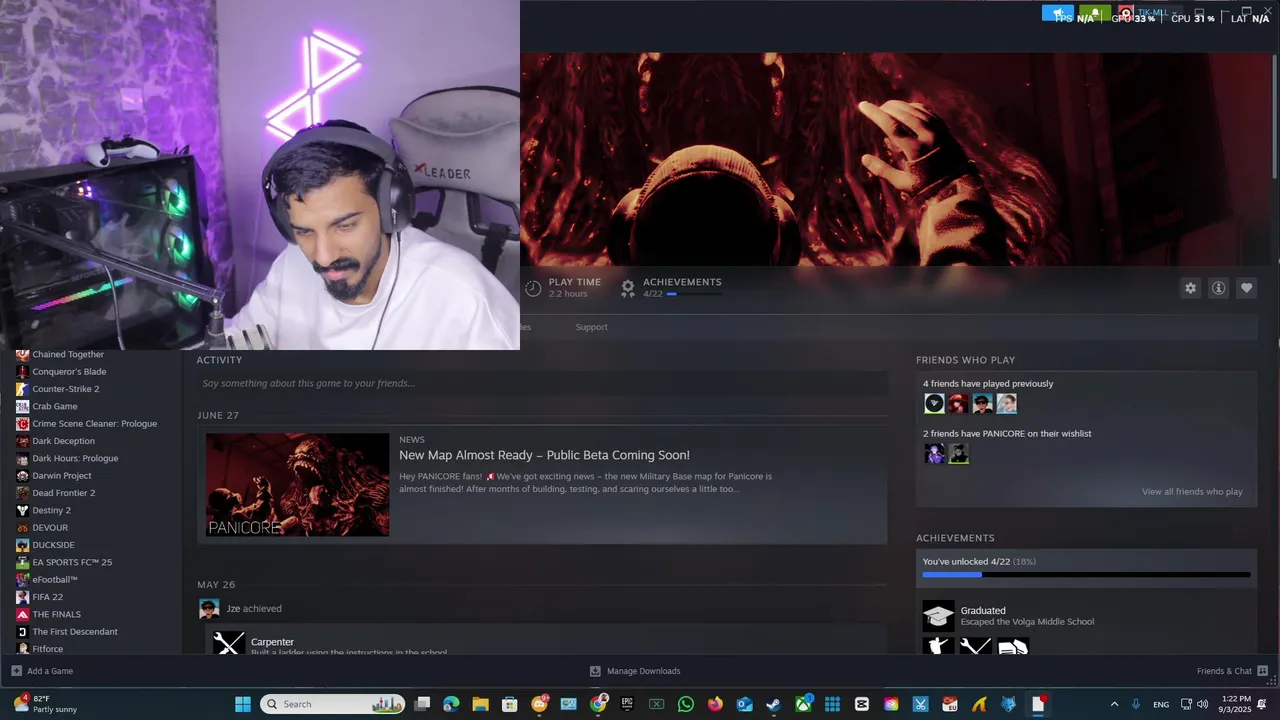This screenshot has width=1280, height=720.
Task: Open Microsoft Edge from the taskbar
Action: pos(451,704)
